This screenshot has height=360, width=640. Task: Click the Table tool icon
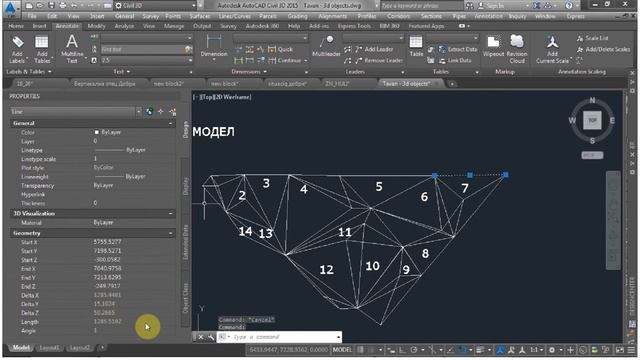pos(416,46)
